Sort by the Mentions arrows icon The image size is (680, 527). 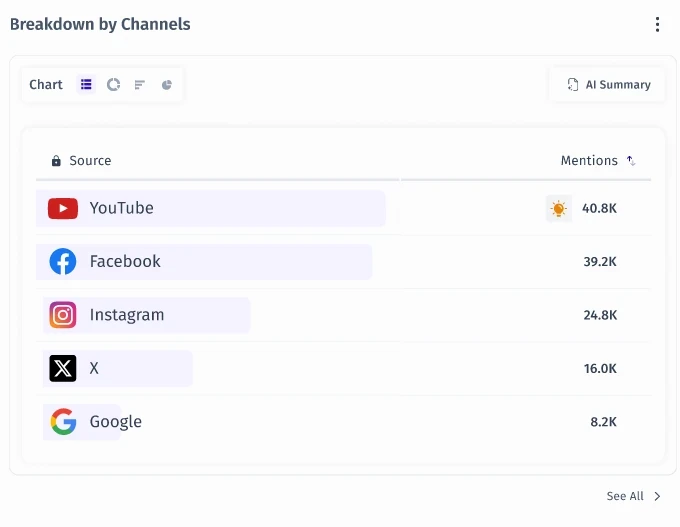pos(631,160)
